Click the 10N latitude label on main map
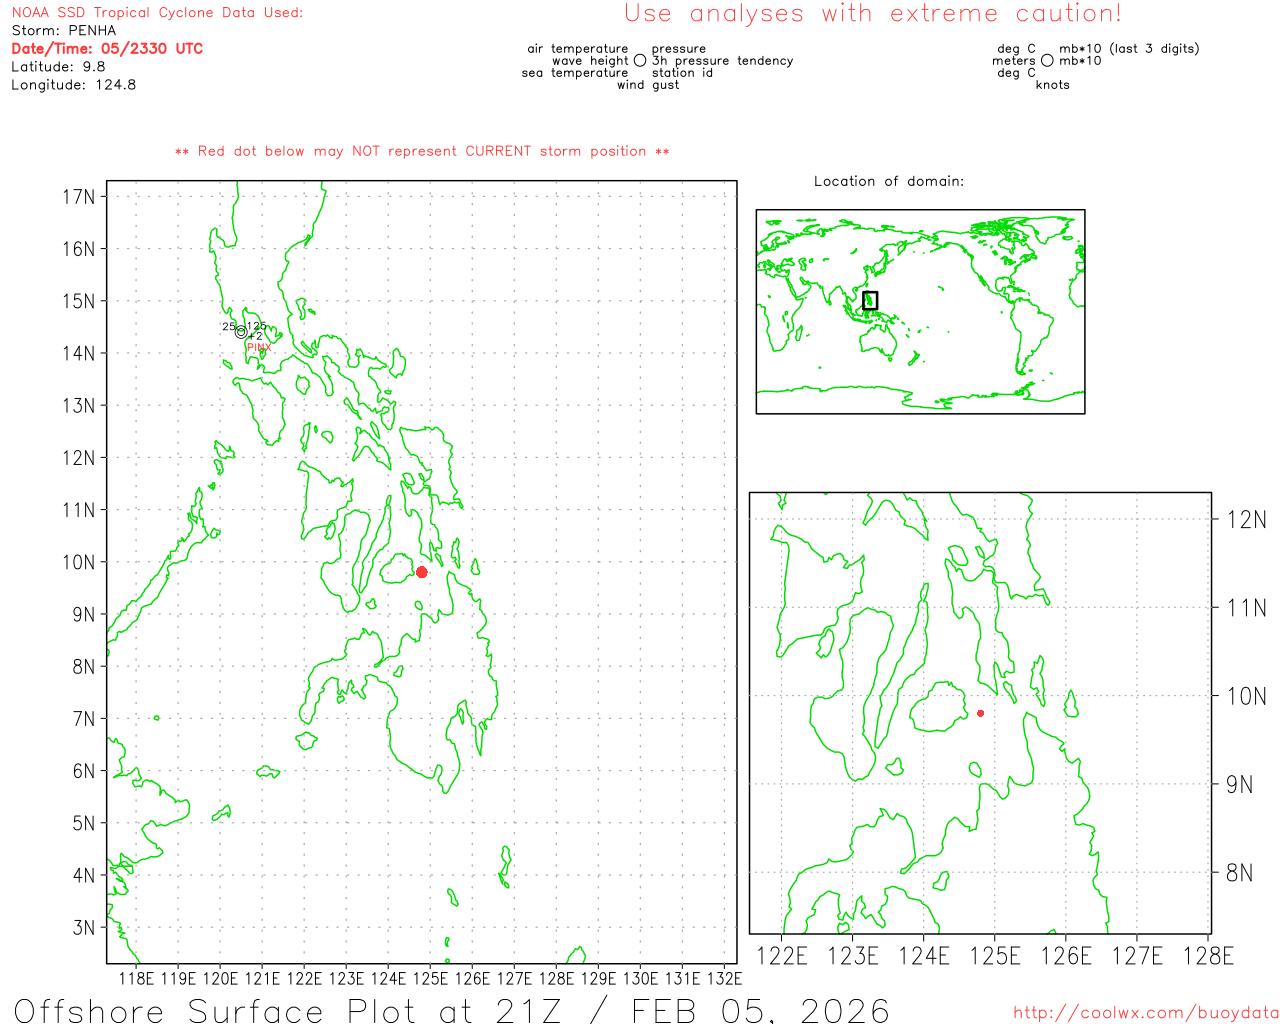Screen dimensions: 1280x1024 pos(79,562)
